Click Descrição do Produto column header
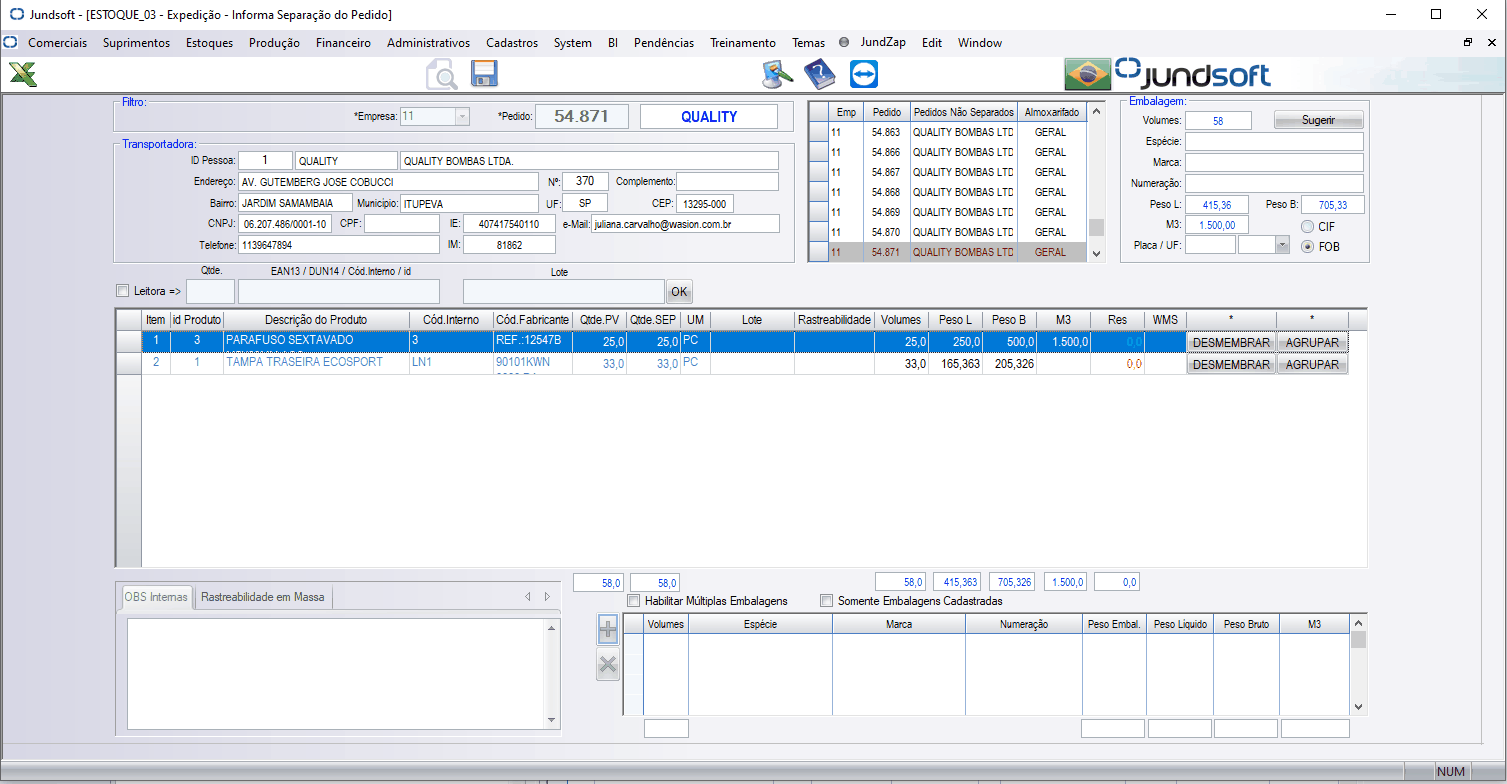1507x784 pixels. point(316,319)
